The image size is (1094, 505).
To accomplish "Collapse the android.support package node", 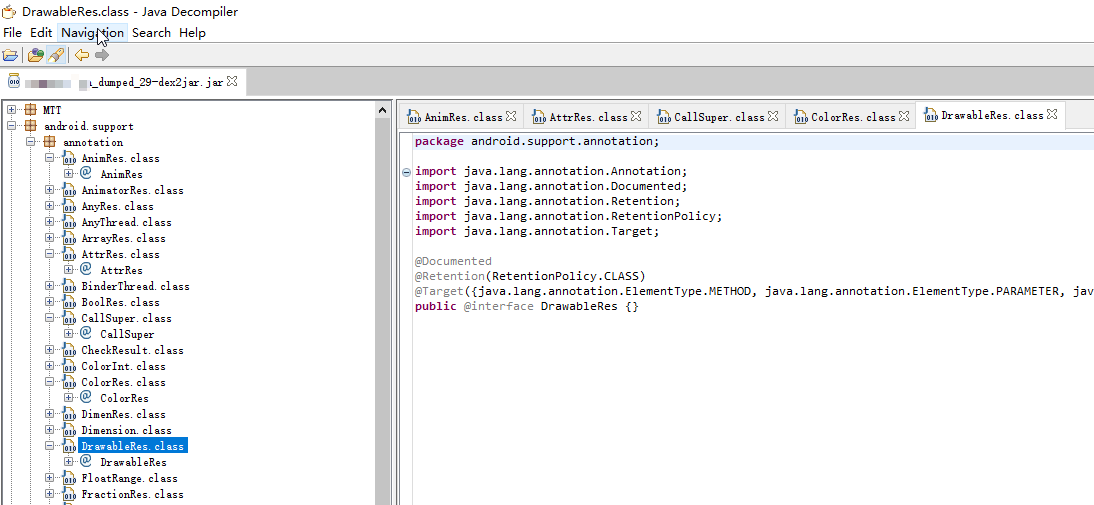I will click(x=12, y=126).
